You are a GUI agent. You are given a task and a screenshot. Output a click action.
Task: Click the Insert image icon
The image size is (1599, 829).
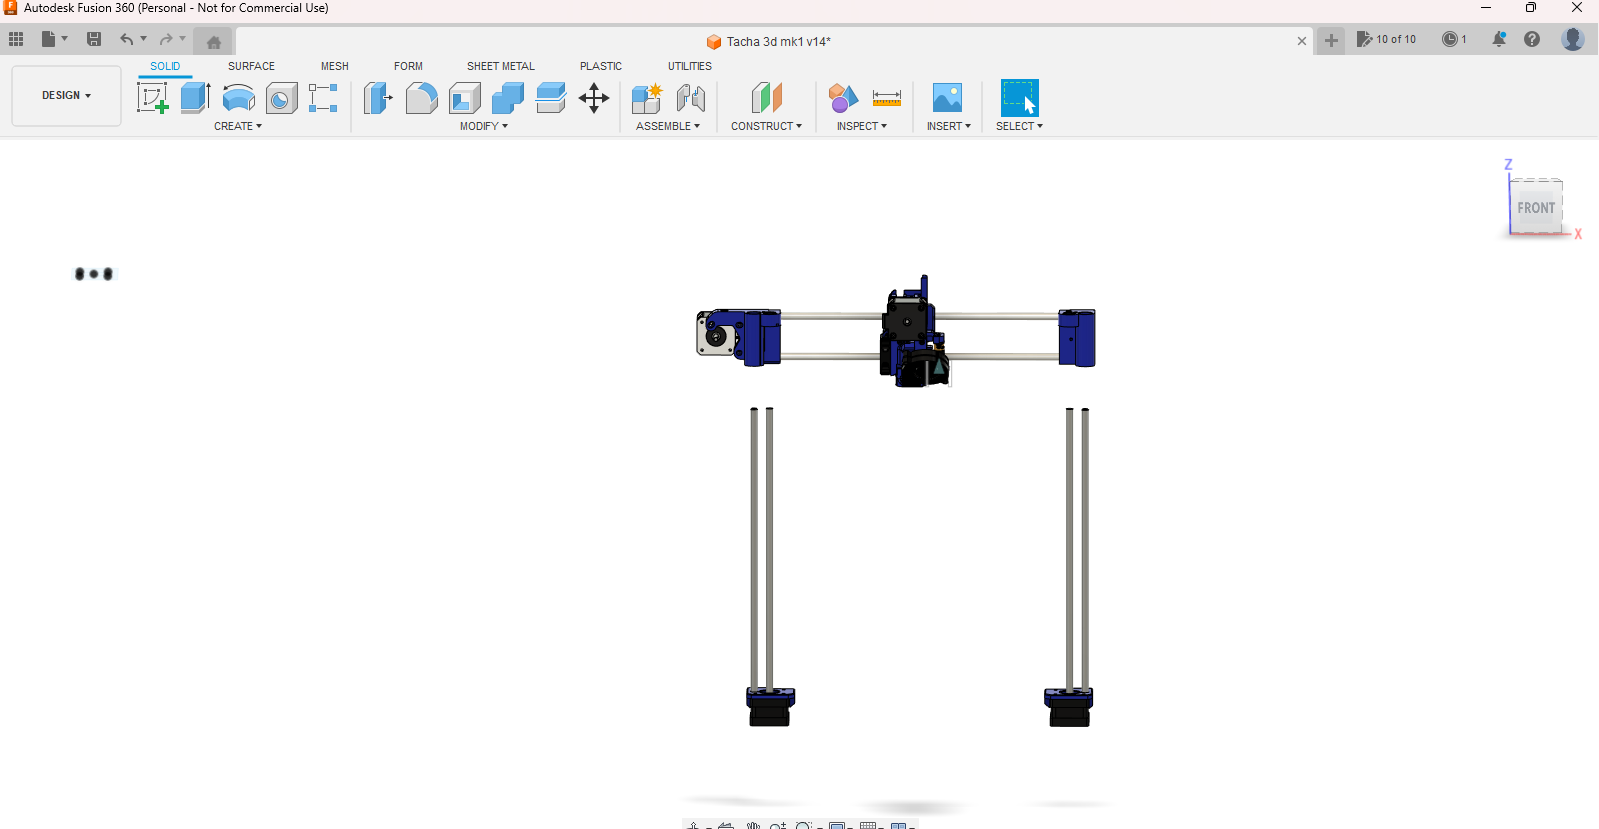[947, 98]
